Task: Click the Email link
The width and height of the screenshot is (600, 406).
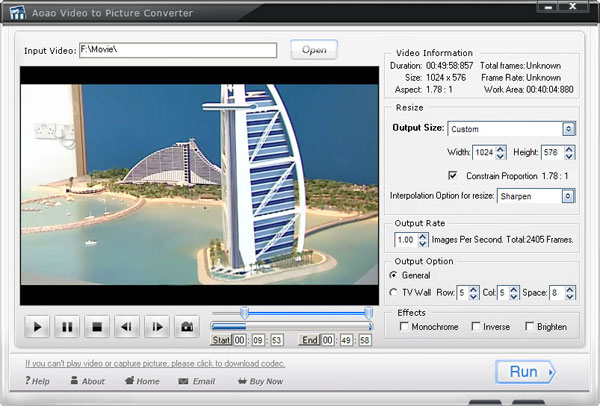Action: 197,381
